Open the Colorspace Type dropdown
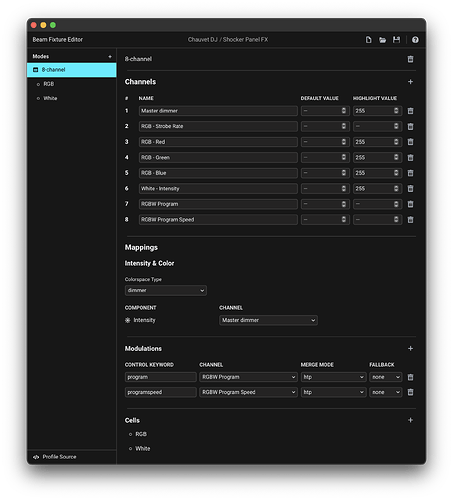The image size is (453, 500). click(166, 290)
